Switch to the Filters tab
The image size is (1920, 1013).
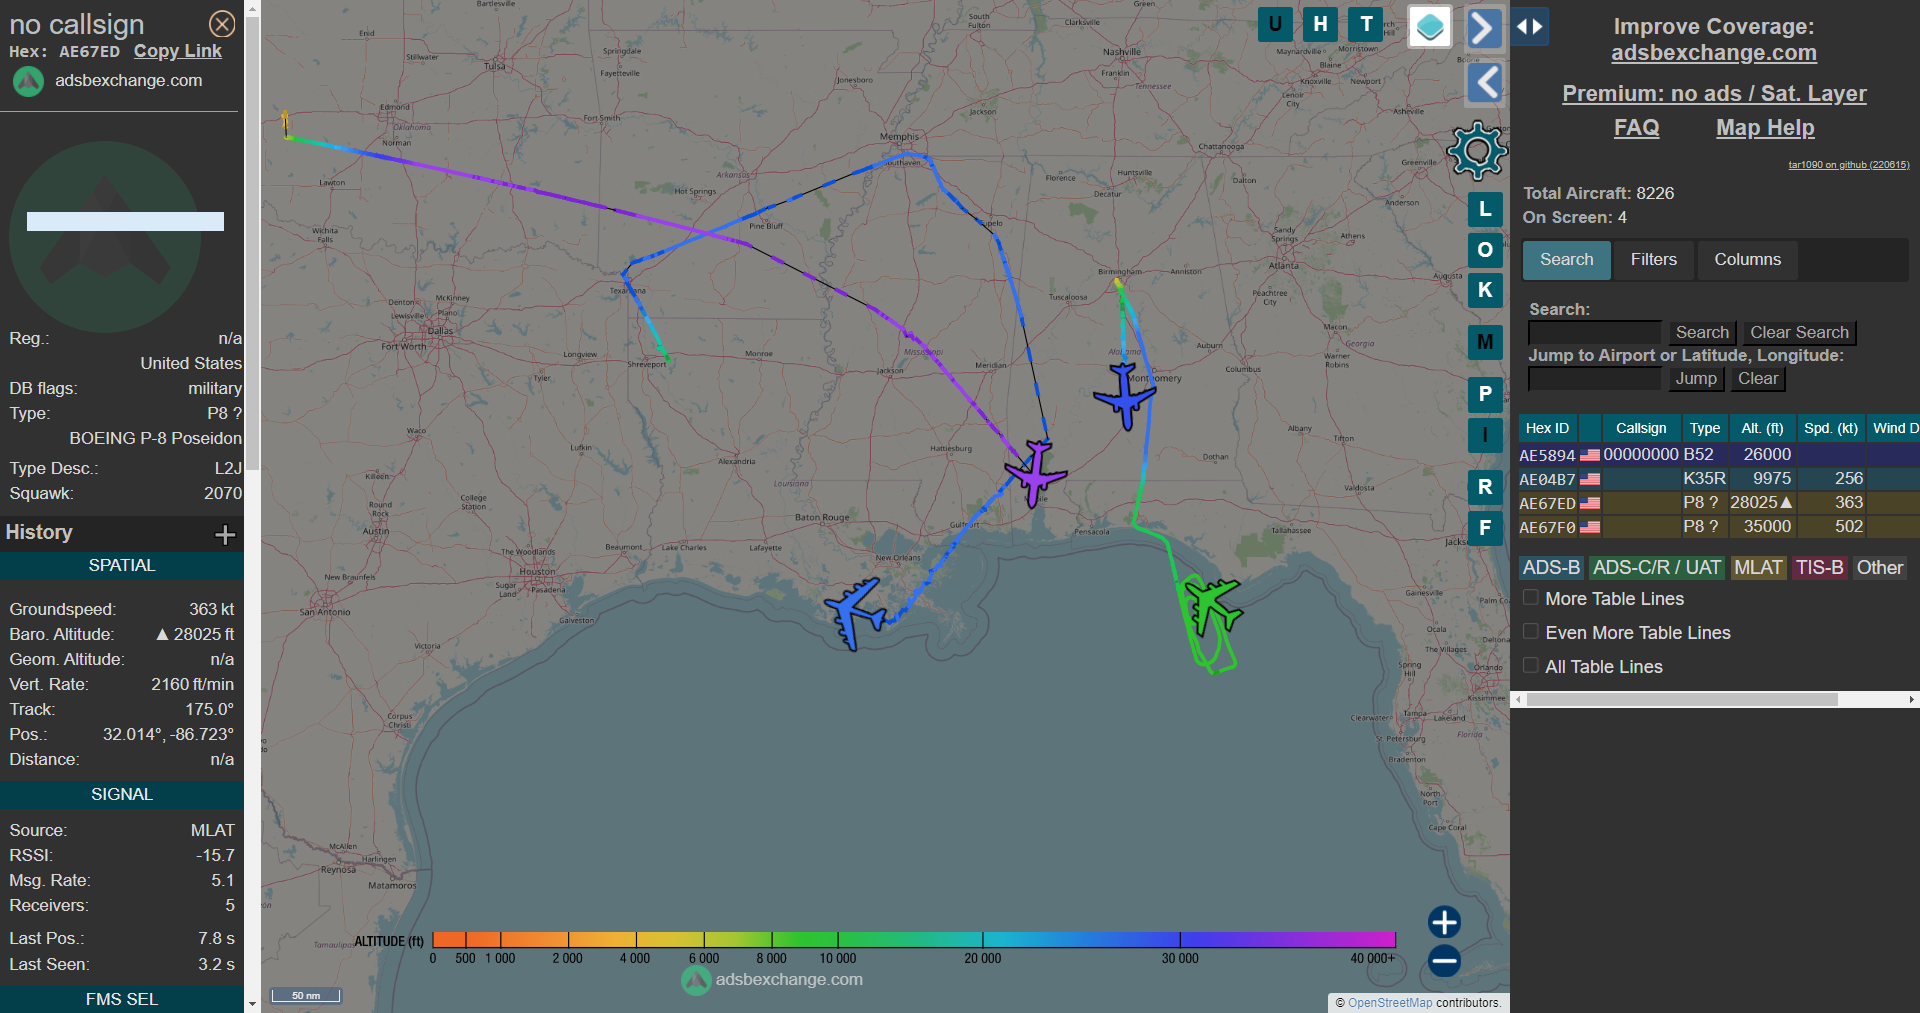(1654, 260)
